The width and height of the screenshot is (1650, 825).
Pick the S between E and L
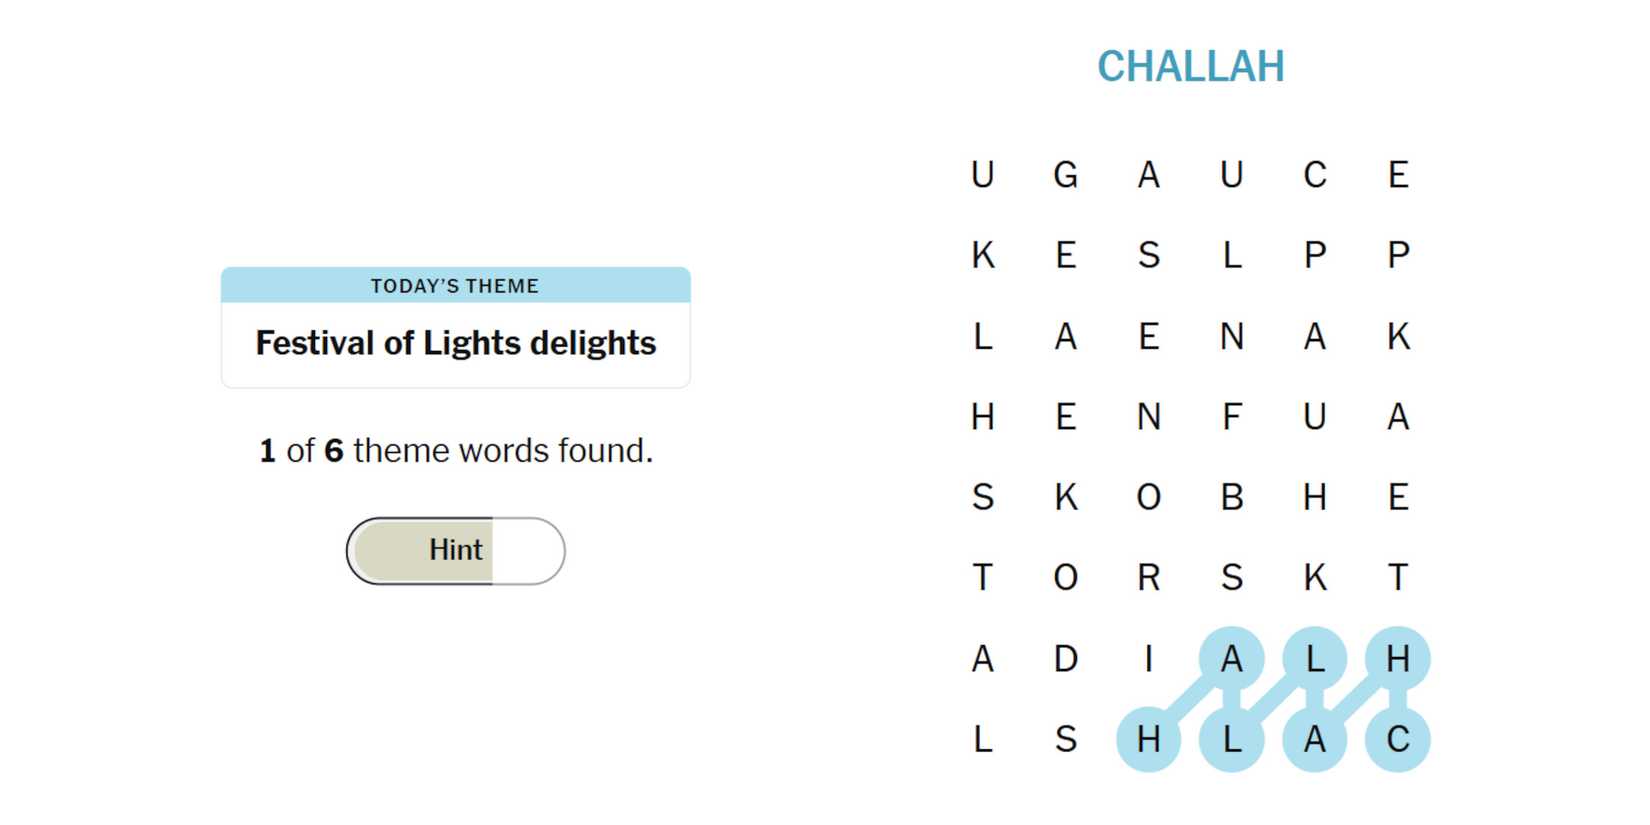1149,256
